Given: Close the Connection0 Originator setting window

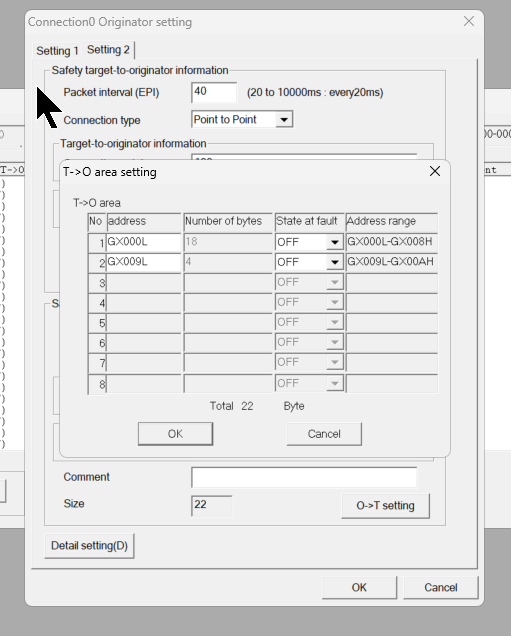Looking at the screenshot, I should [x=469, y=21].
